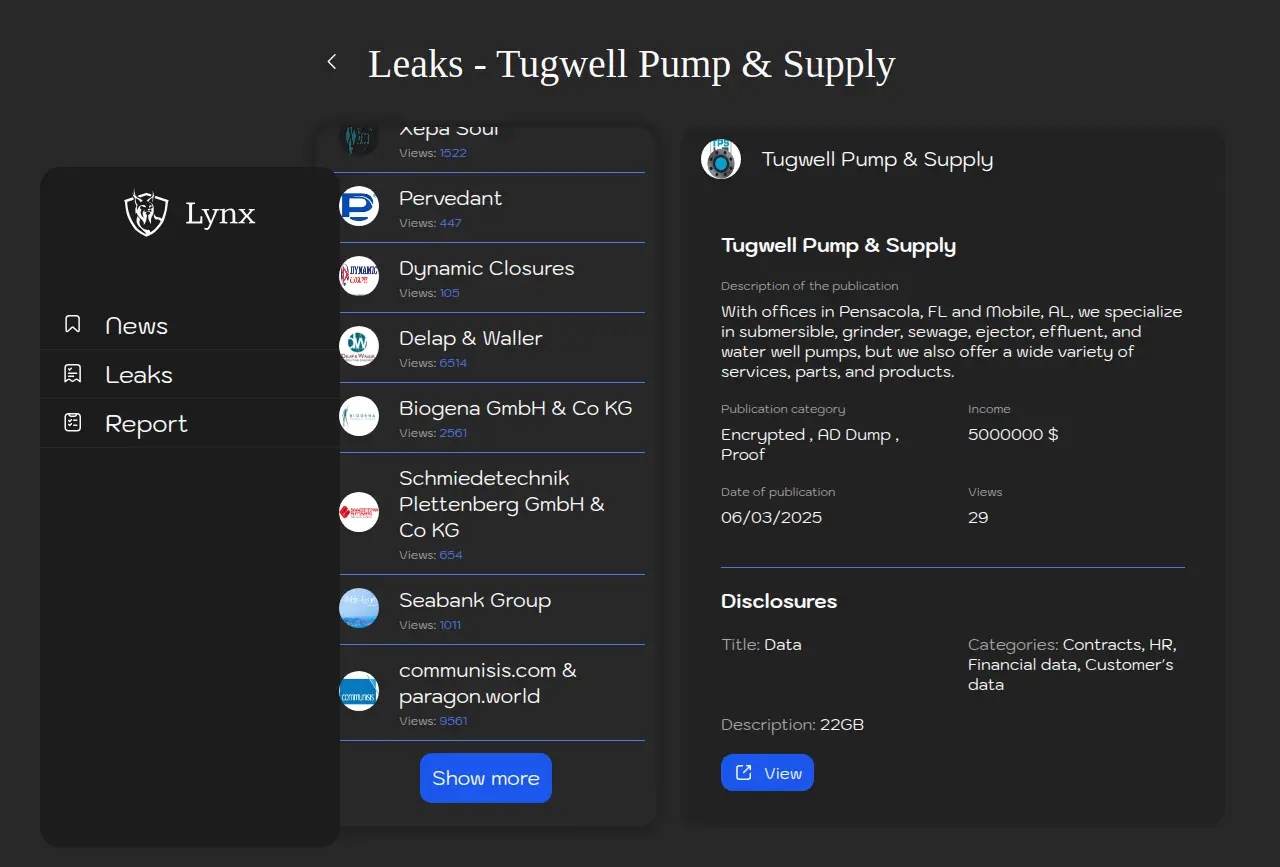Click the Lynx shield logo icon

point(146,213)
